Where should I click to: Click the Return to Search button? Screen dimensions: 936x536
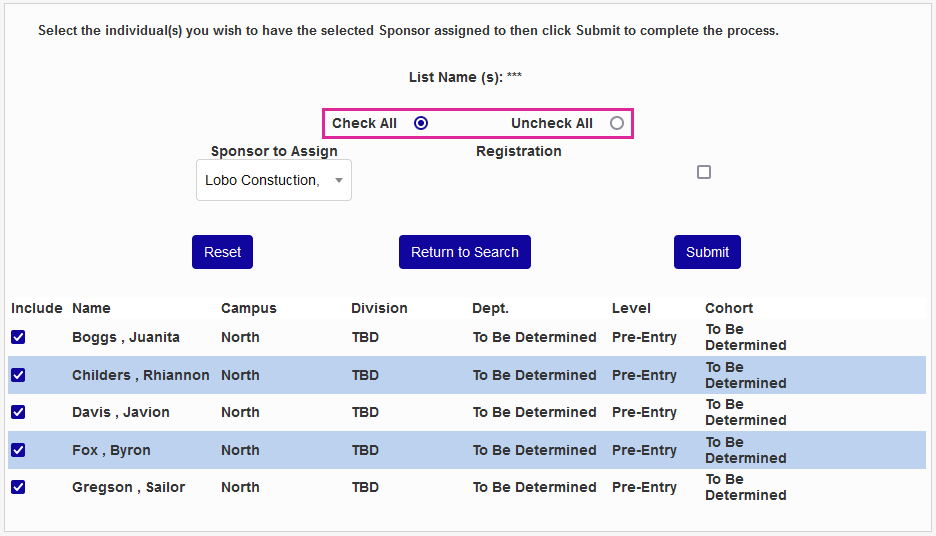pos(465,252)
